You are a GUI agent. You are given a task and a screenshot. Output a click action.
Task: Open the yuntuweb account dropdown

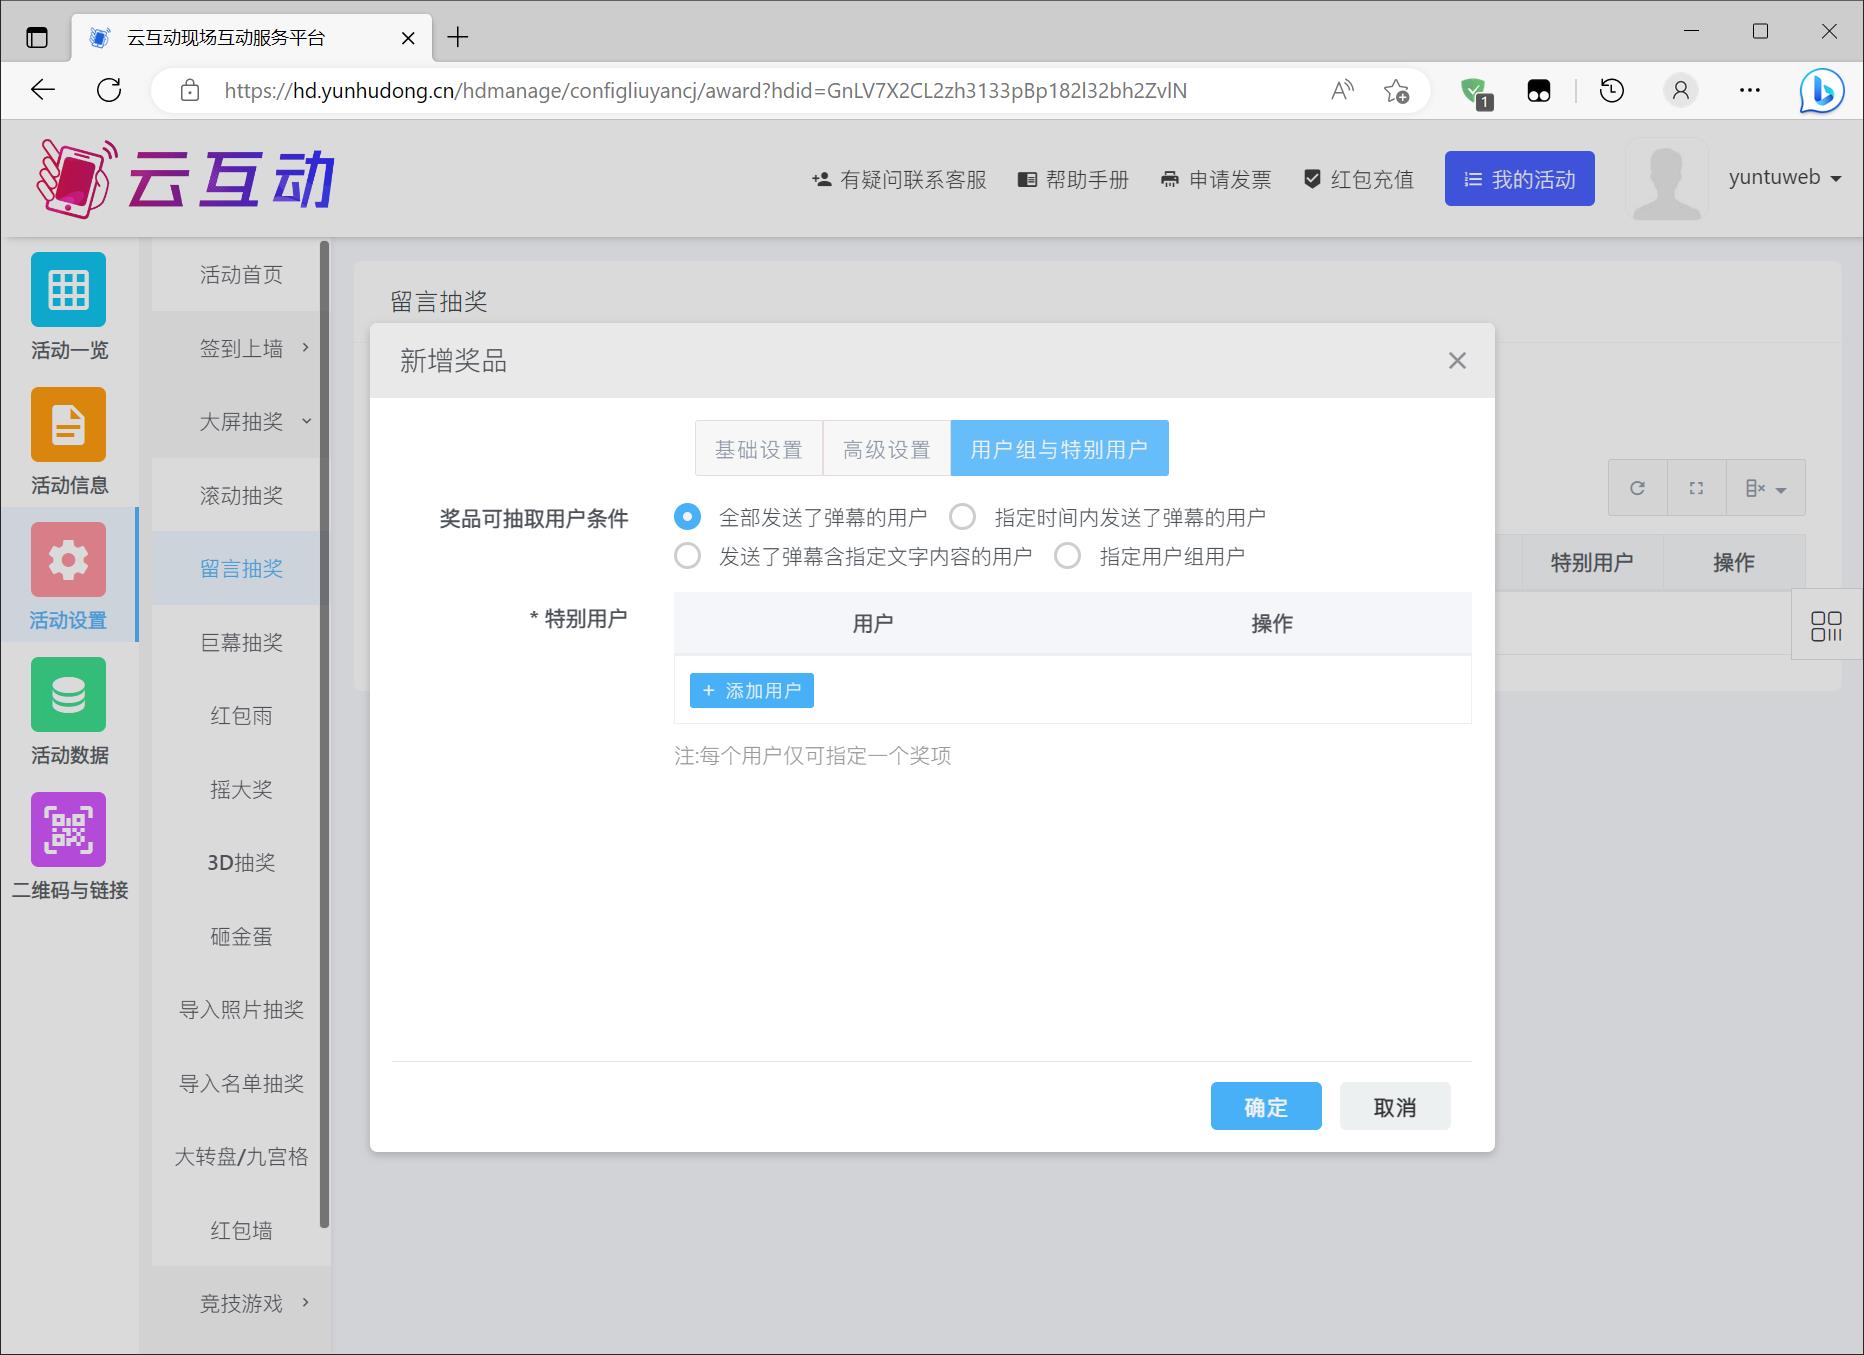pos(1785,178)
